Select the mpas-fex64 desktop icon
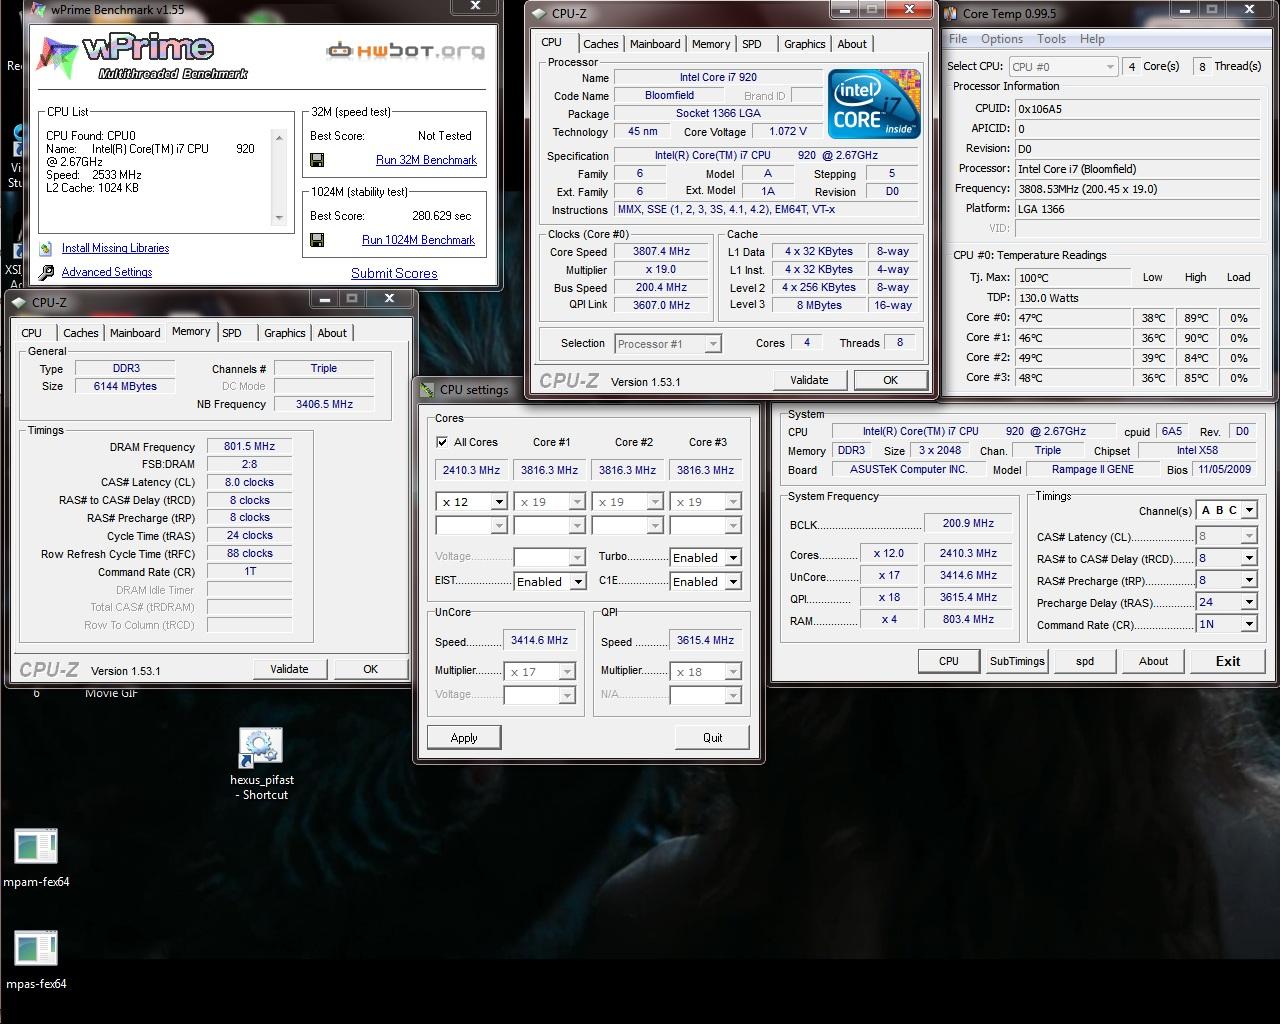The height and width of the screenshot is (1024, 1280). point(36,949)
